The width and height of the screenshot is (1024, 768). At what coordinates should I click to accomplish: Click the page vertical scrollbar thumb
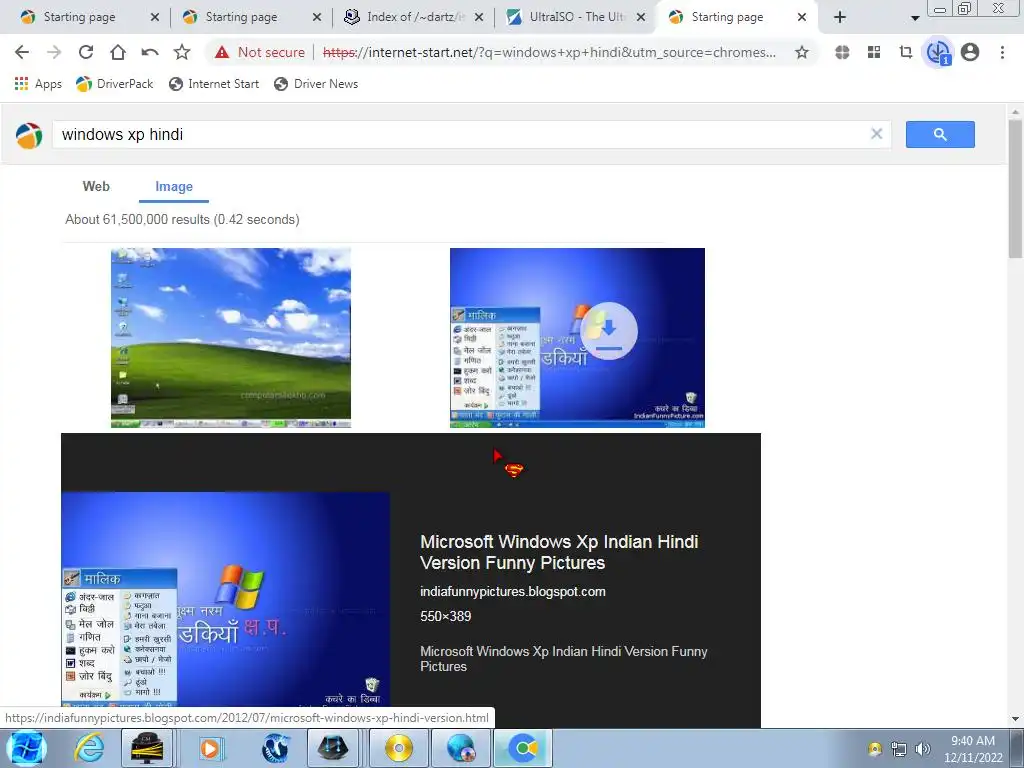point(1015,189)
